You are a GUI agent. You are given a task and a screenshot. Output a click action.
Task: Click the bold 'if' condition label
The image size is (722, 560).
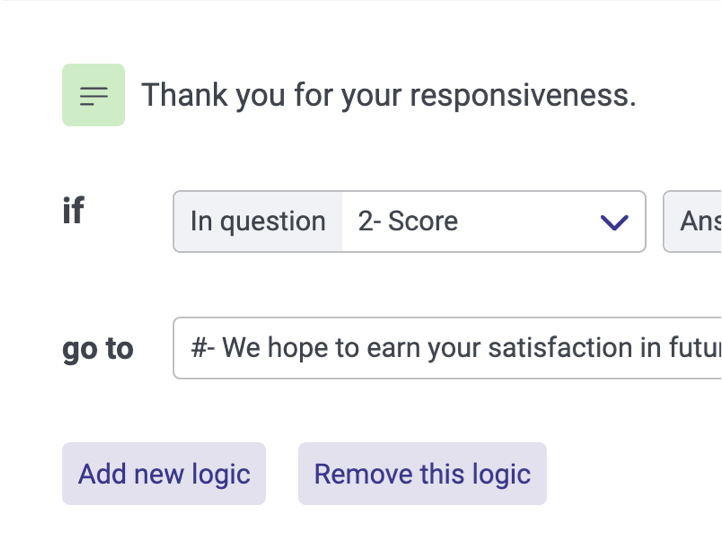[73, 211]
